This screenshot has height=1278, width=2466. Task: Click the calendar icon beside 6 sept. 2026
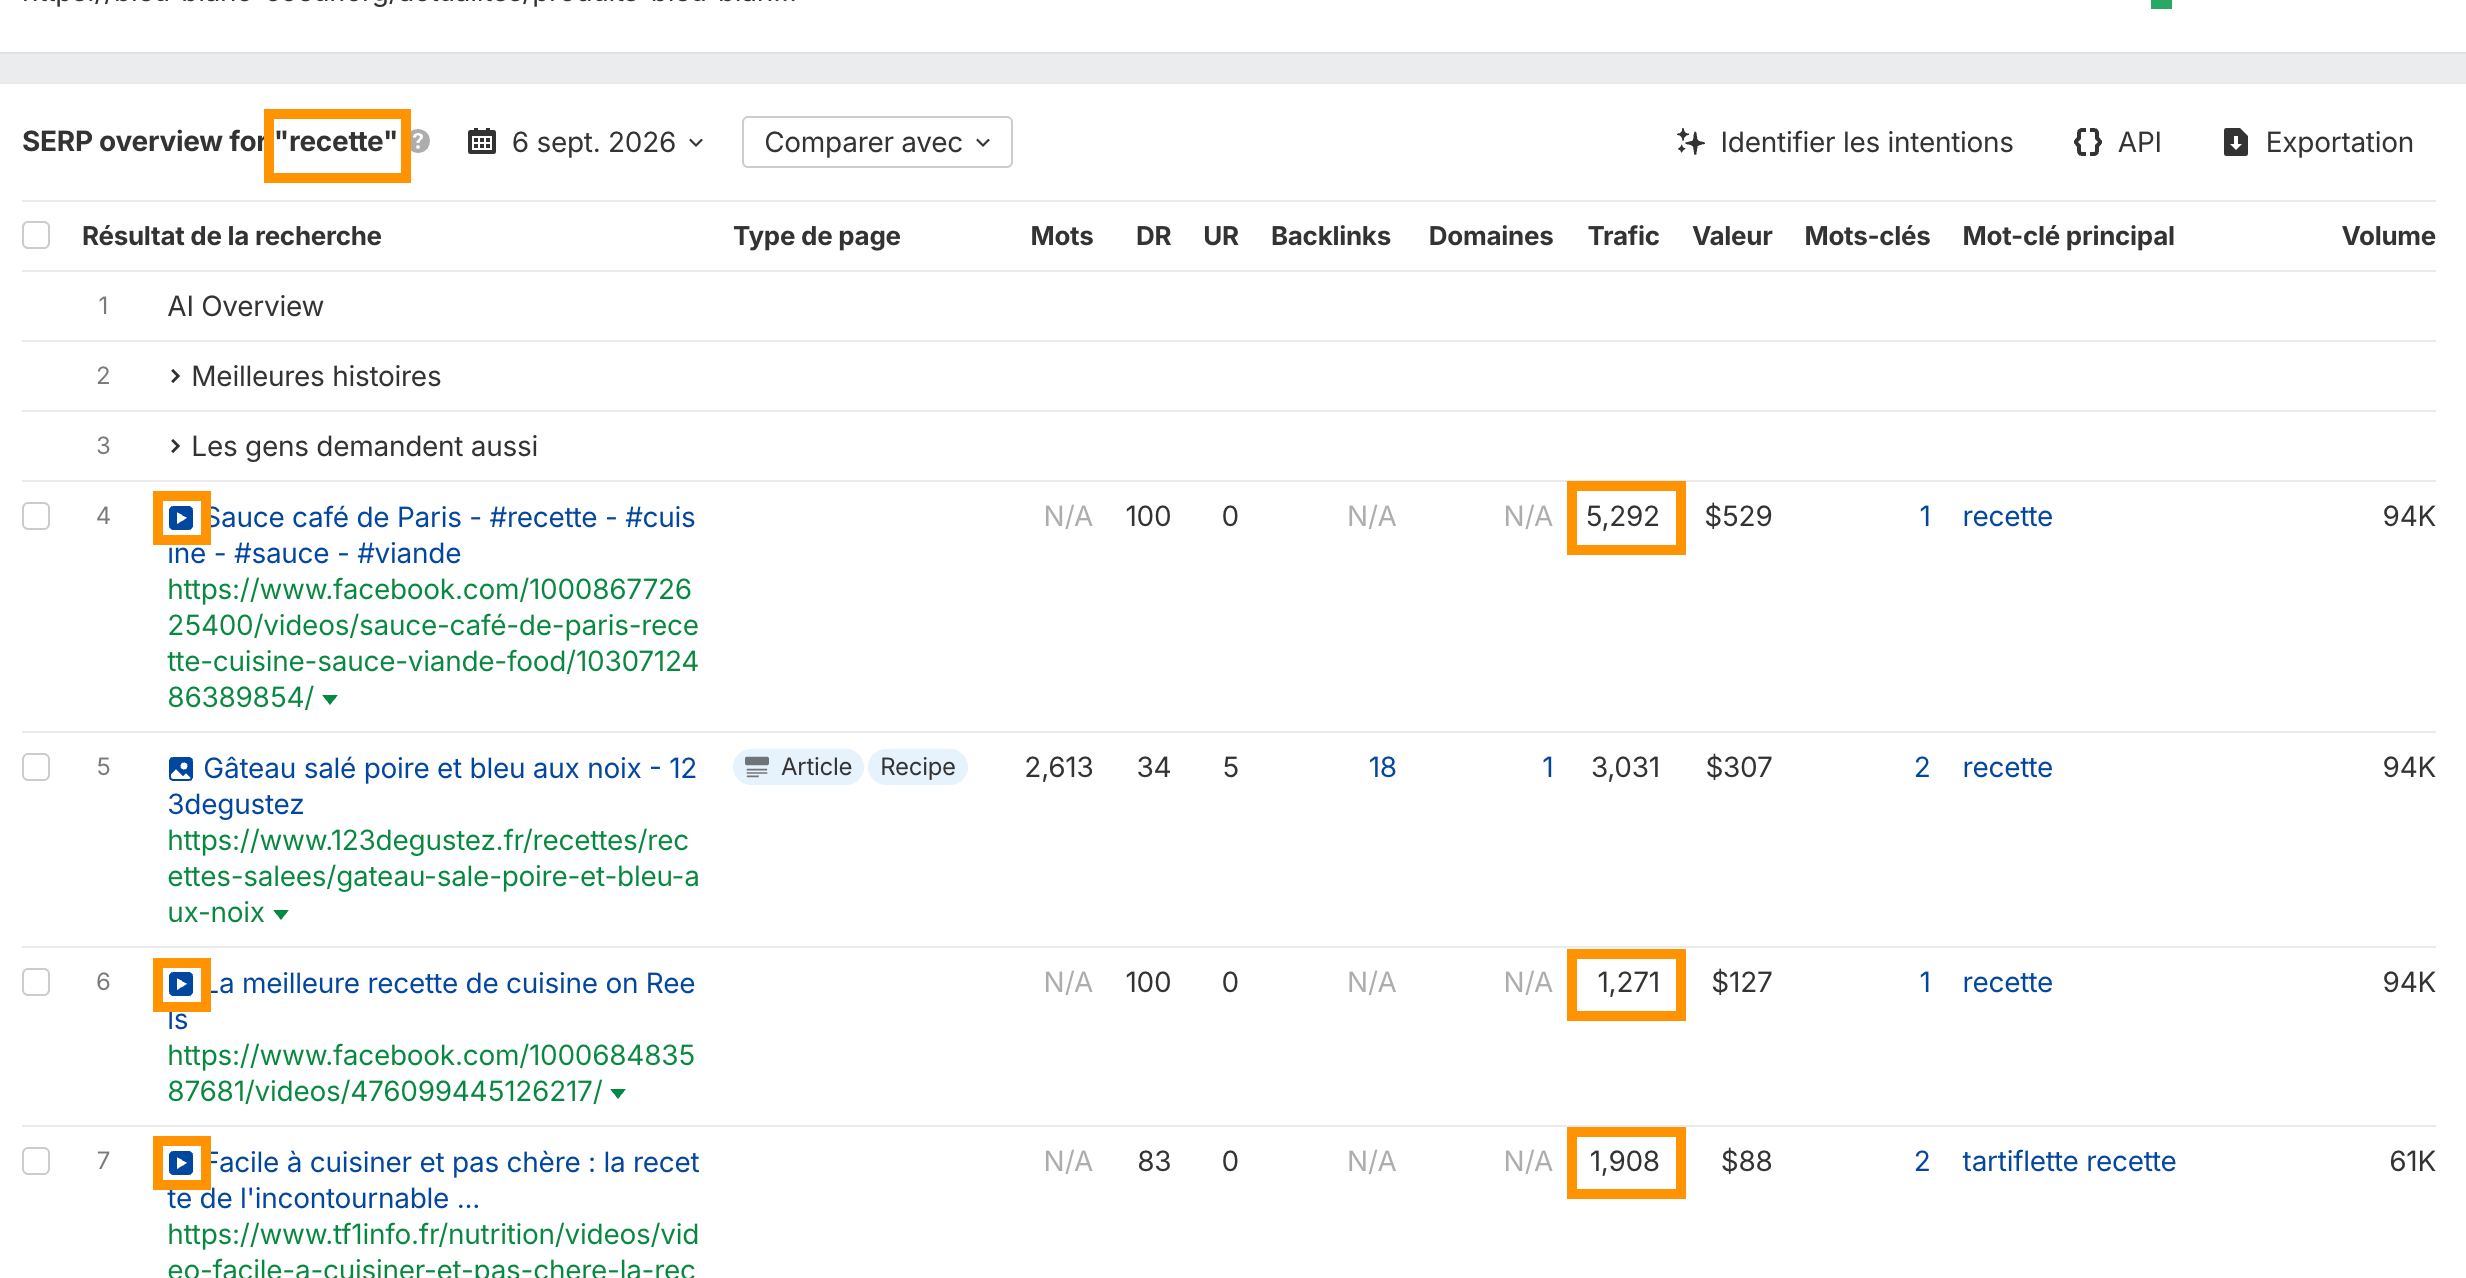coord(482,142)
